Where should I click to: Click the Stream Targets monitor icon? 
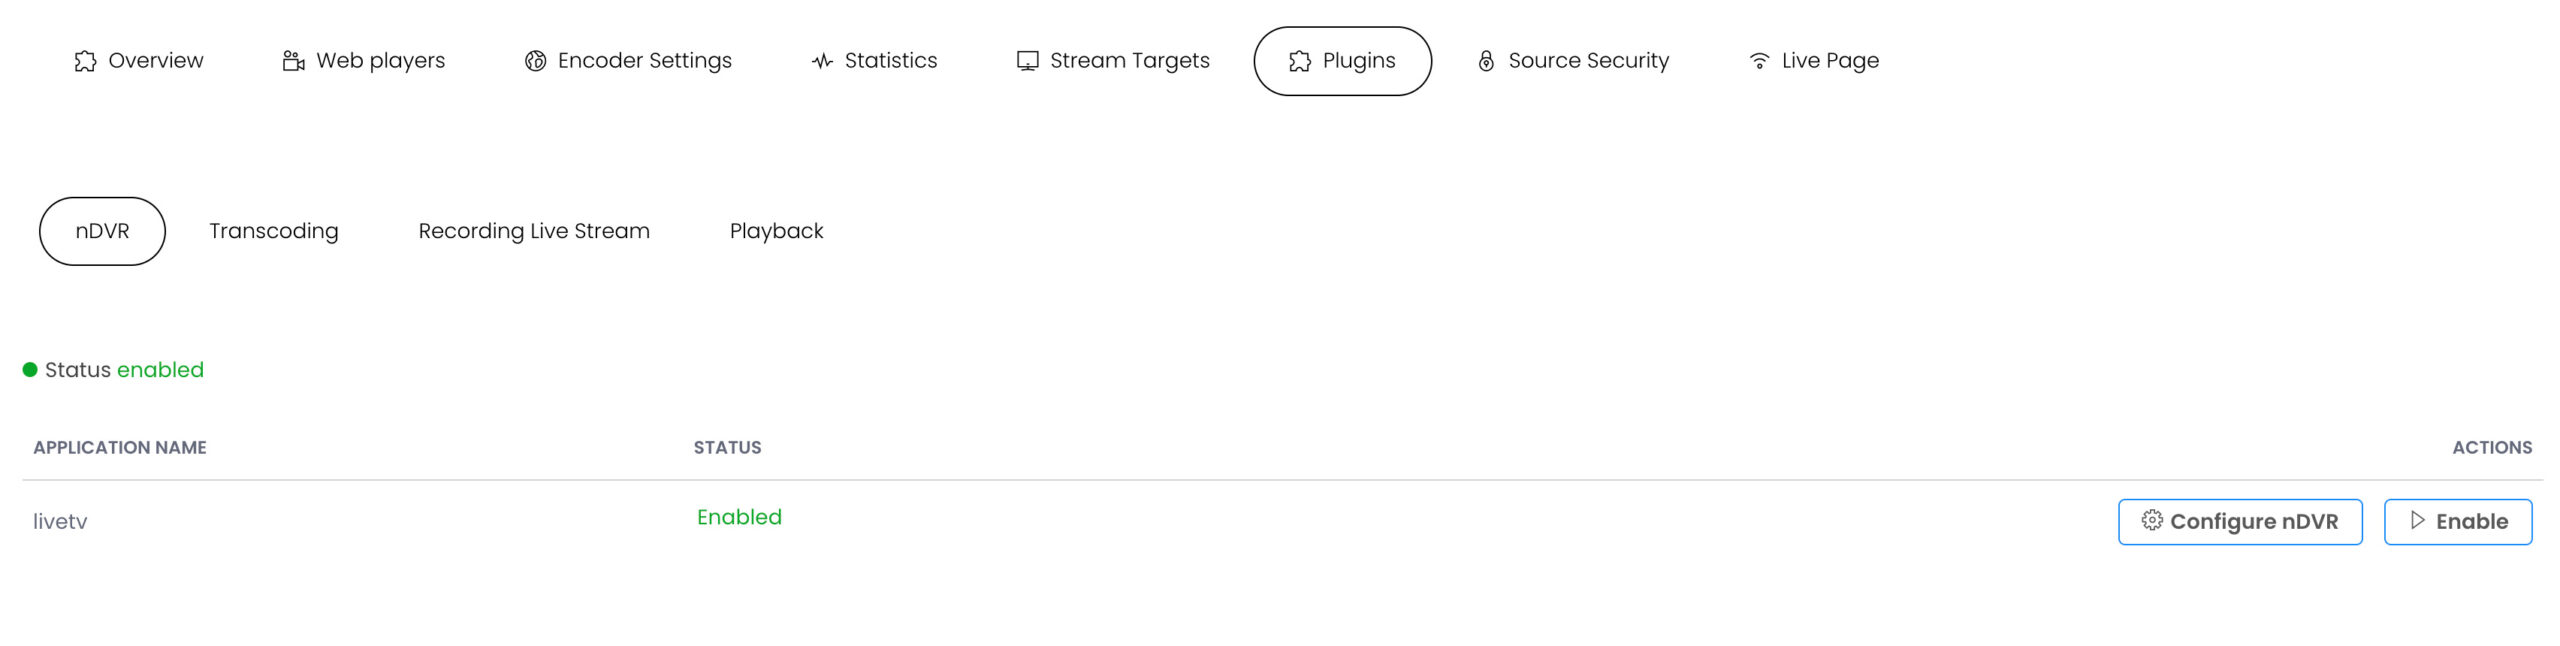(1027, 61)
